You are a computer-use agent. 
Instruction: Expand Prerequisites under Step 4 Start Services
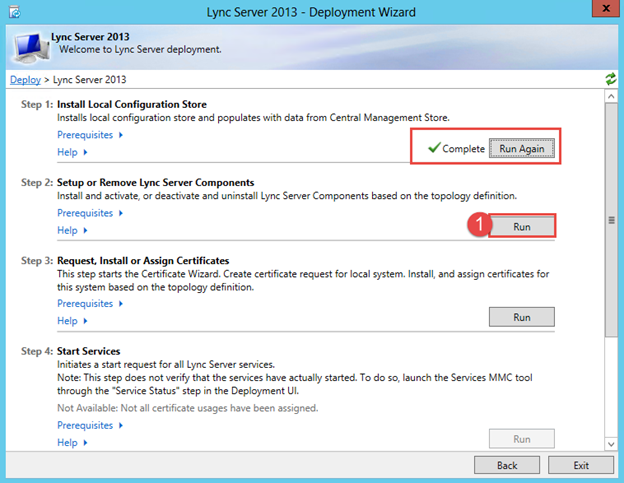click(89, 425)
